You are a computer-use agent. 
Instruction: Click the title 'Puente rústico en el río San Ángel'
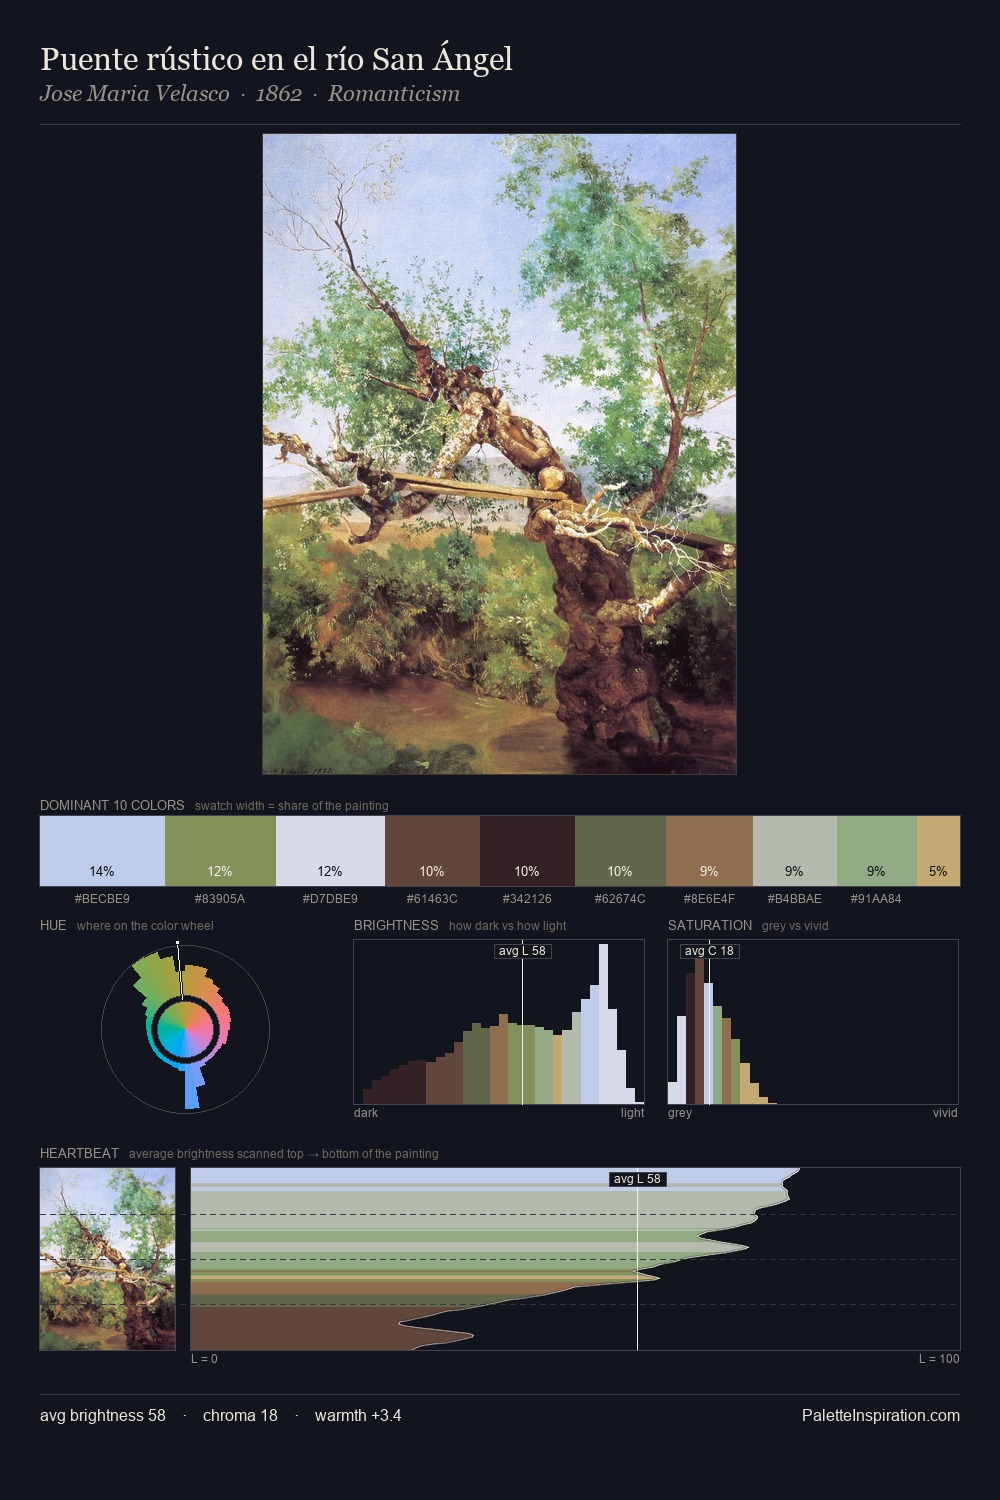[x=276, y=59]
